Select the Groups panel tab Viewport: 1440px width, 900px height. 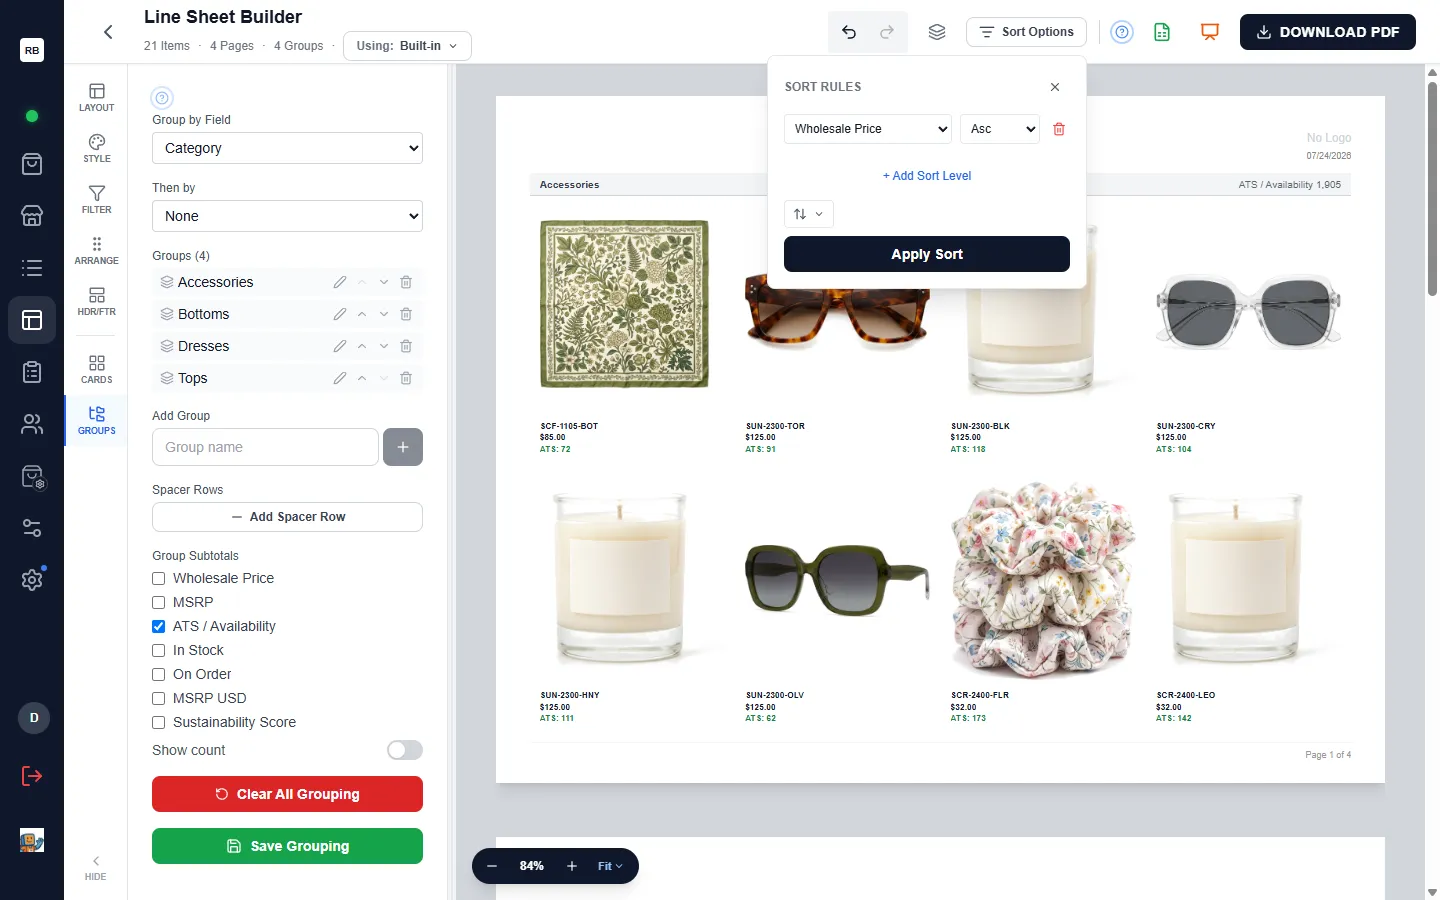tap(97, 420)
